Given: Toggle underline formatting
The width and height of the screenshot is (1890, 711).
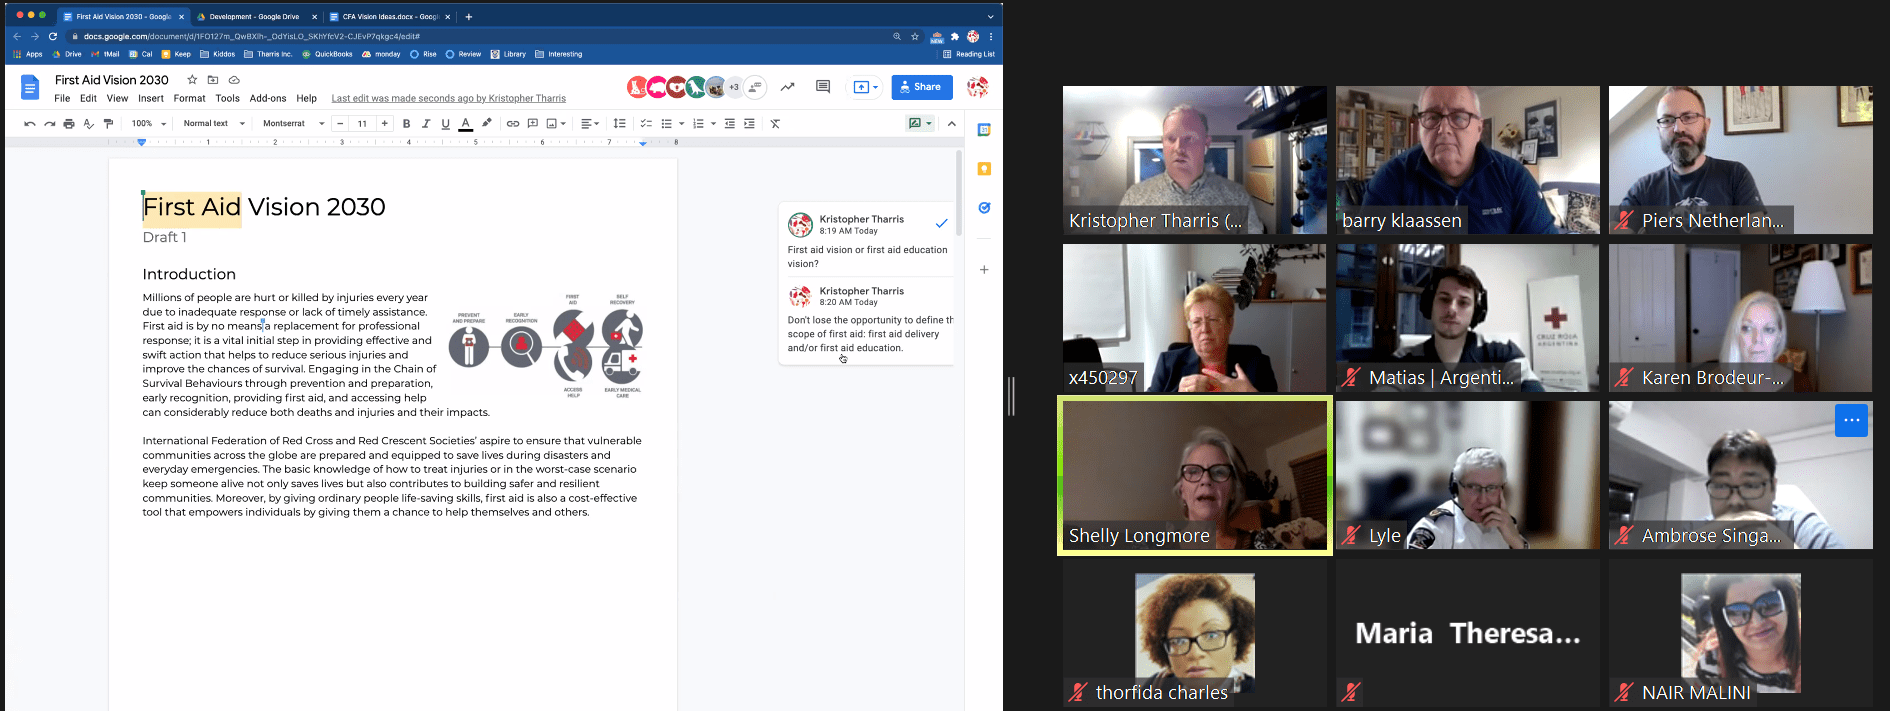Looking at the screenshot, I should 446,124.
